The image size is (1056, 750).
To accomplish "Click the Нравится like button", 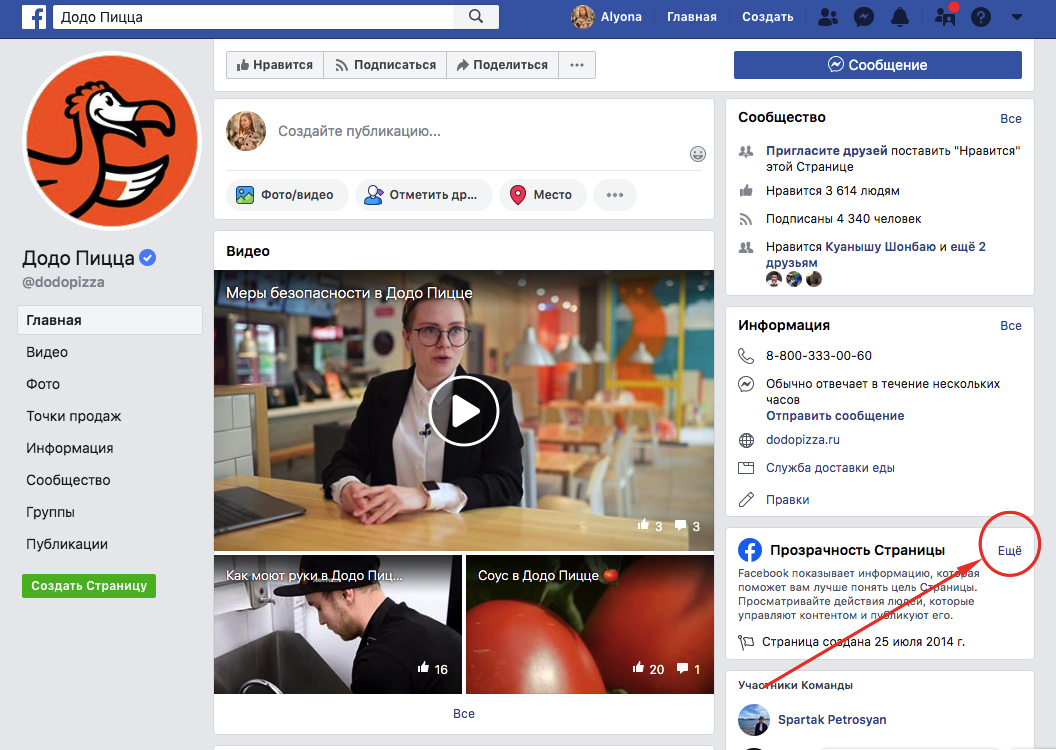I will [275, 65].
